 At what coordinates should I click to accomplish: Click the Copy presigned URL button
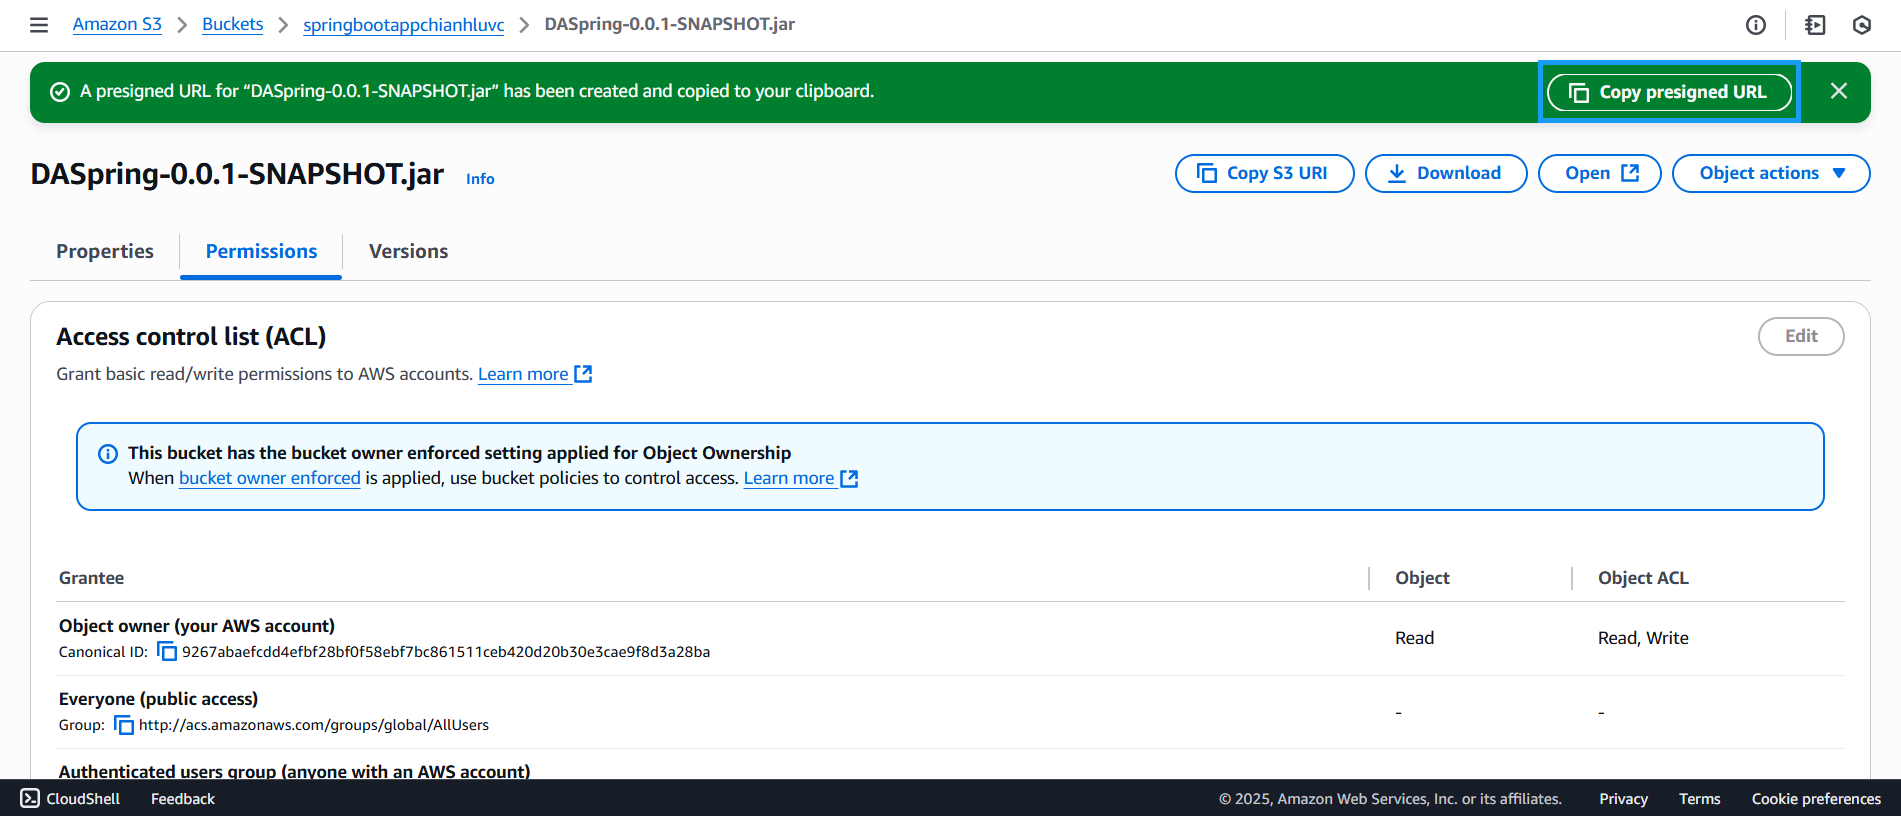tap(1669, 92)
